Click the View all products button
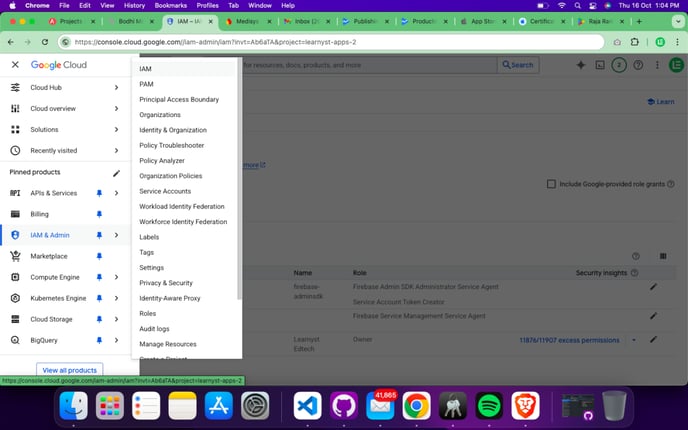This screenshot has width=688, height=430. [69, 370]
